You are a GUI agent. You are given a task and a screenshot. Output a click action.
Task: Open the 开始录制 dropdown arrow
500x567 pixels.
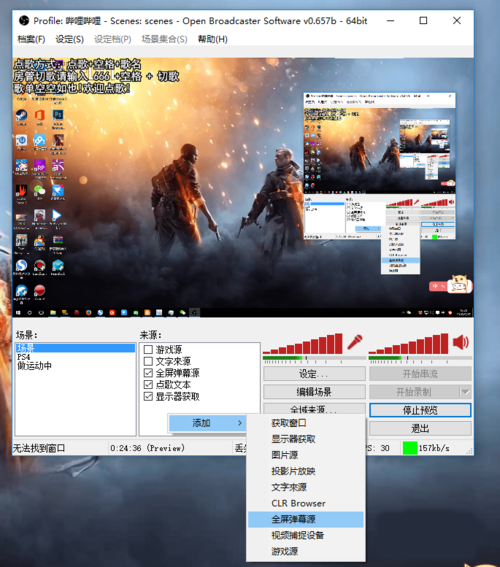point(465,392)
